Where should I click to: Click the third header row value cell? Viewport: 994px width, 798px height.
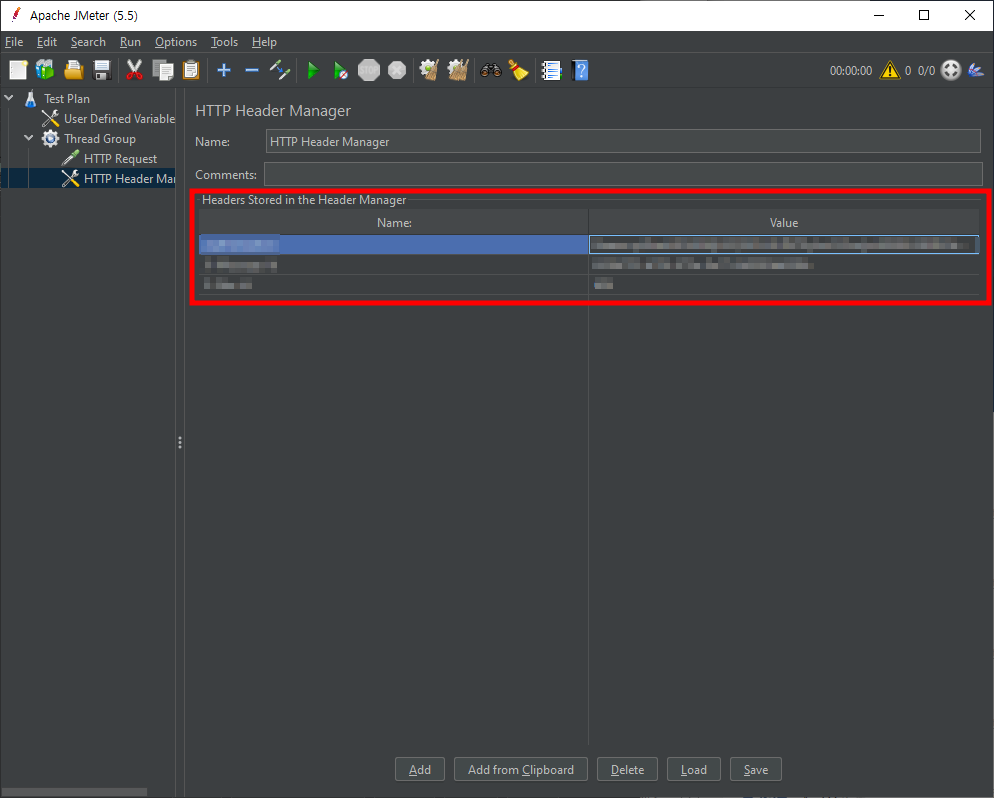click(784, 284)
